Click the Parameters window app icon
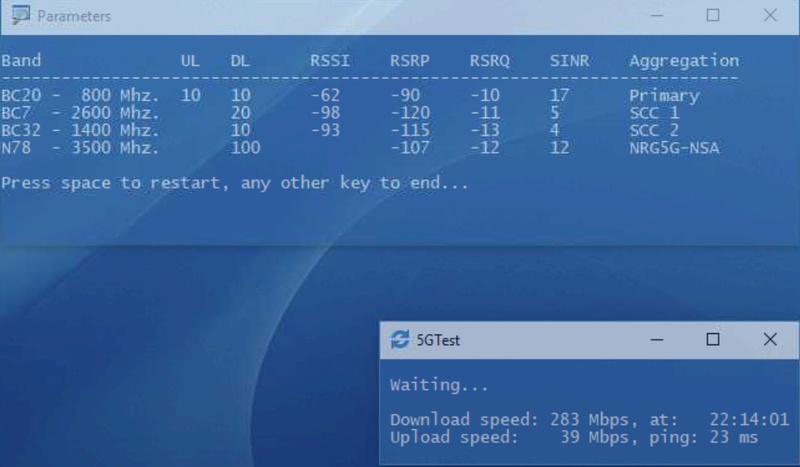Image resolution: width=800 pixels, height=467 pixels. 20,15
